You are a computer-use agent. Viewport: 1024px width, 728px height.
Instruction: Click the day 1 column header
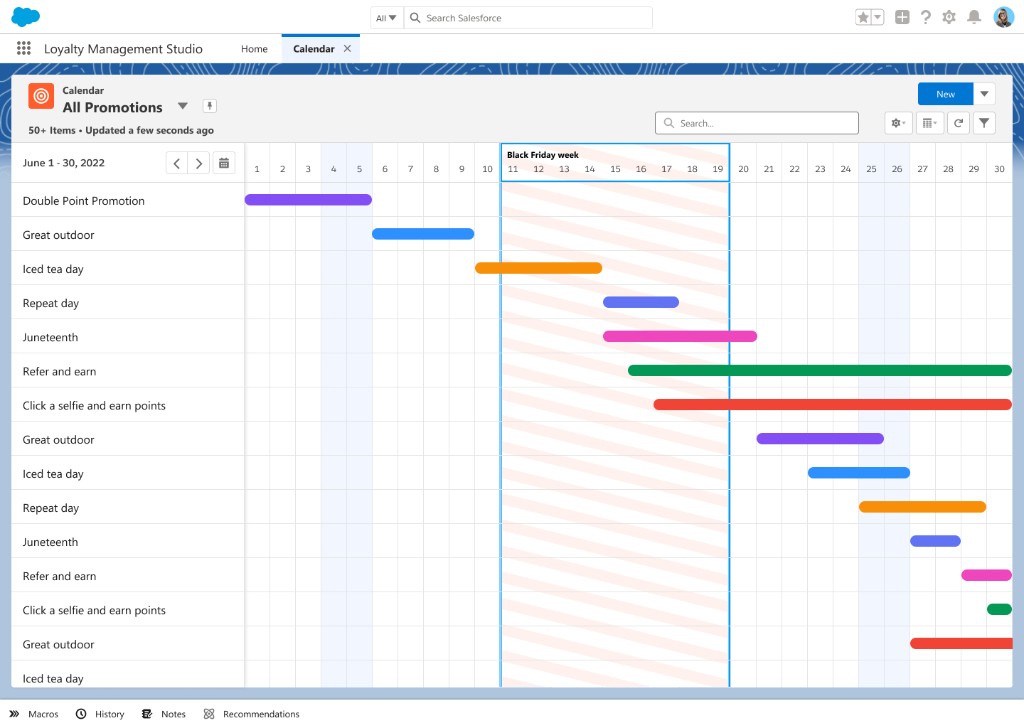click(x=257, y=169)
